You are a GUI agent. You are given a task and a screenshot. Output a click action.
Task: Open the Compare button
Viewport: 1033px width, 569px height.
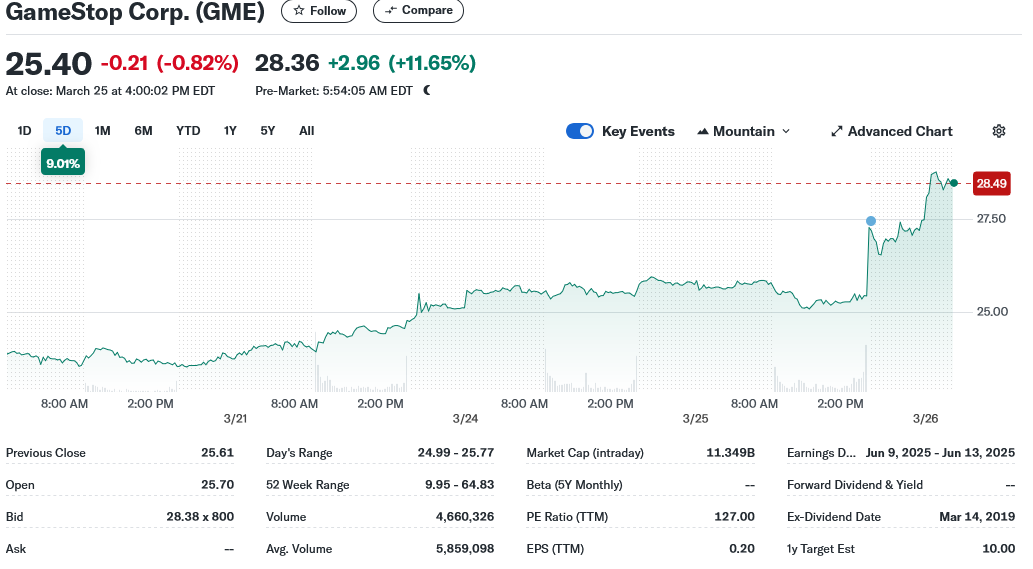click(418, 11)
